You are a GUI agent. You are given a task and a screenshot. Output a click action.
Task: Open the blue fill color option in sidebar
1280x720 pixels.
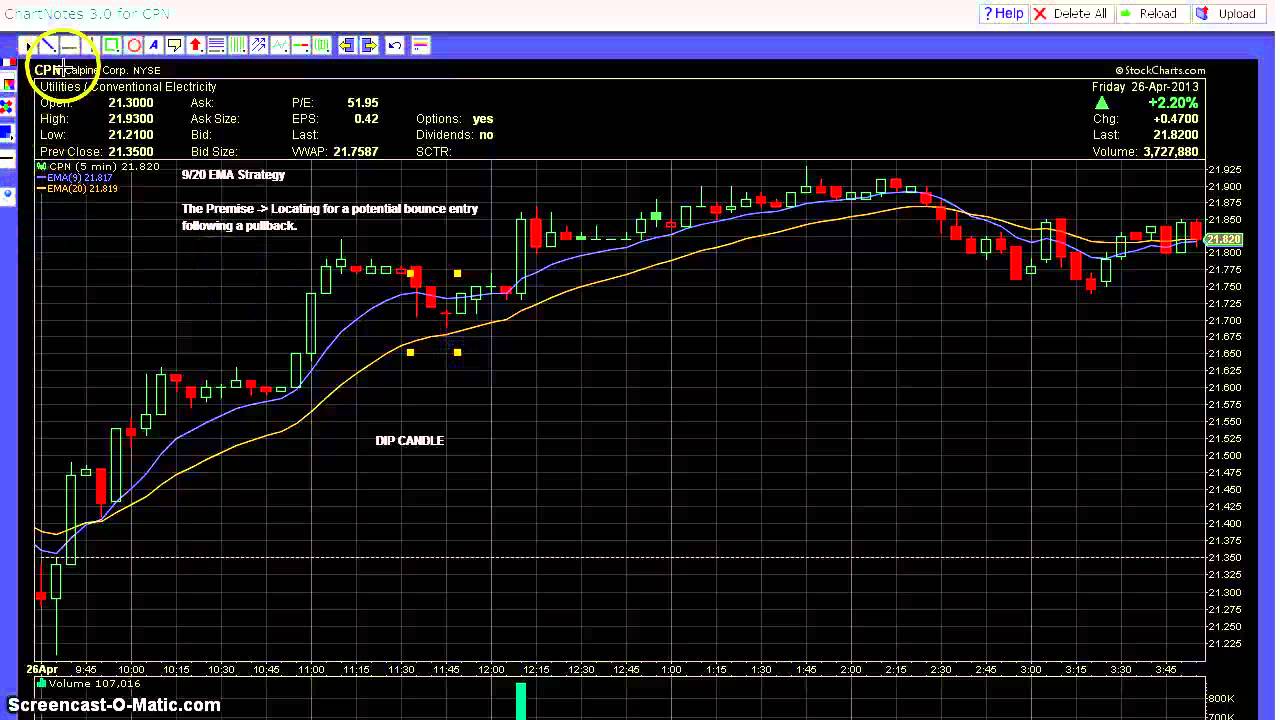(x=6, y=132)
